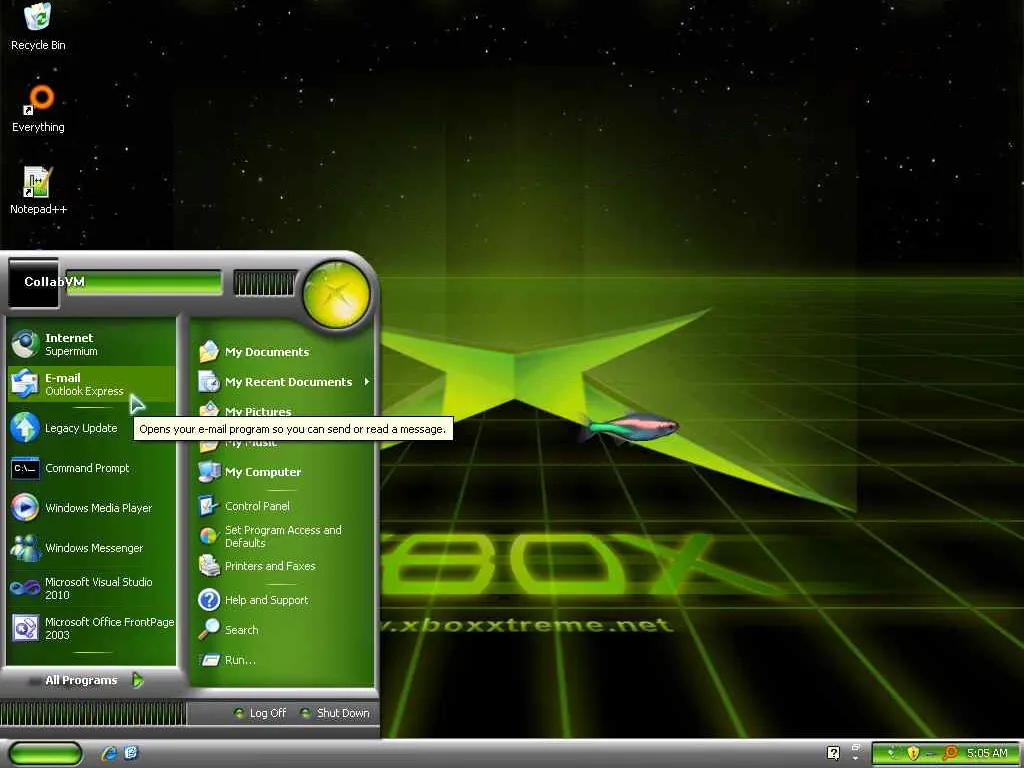The height and width of the screenshot is (768, 1024).
Task: Click Shut Down button
Action: (335, 713)
